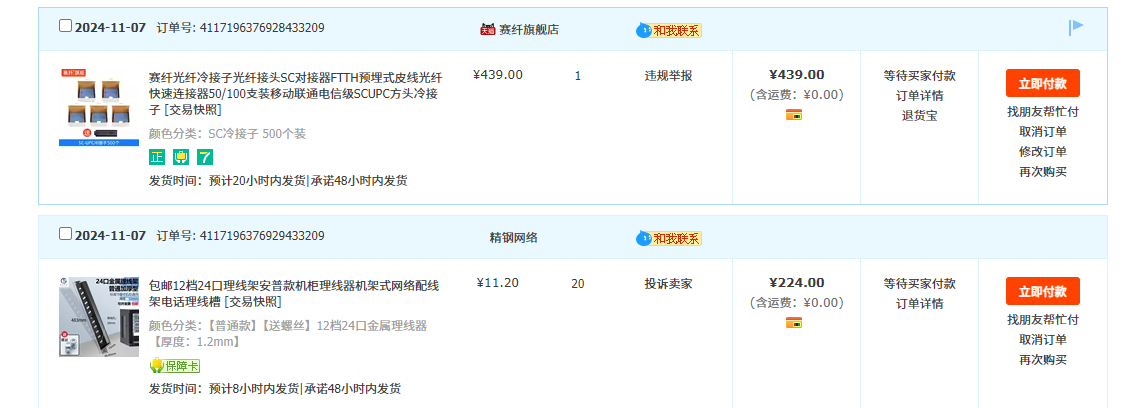
Task: Click the yellow shield badge on first item
Action: pos(181,157)
